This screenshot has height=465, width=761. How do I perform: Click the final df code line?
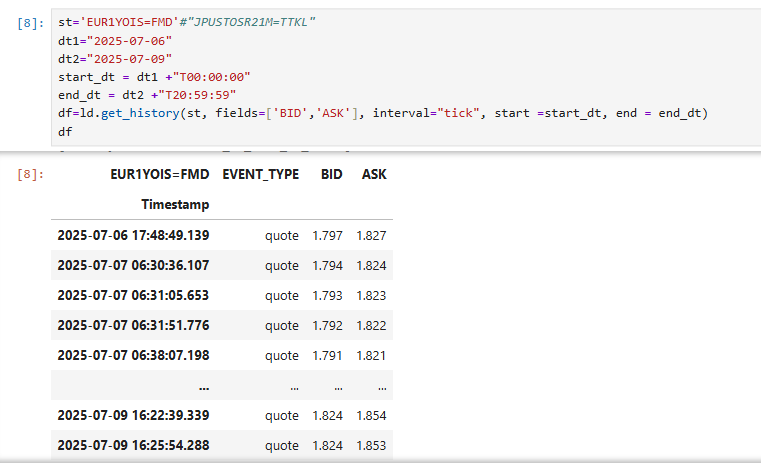[65, 132]
